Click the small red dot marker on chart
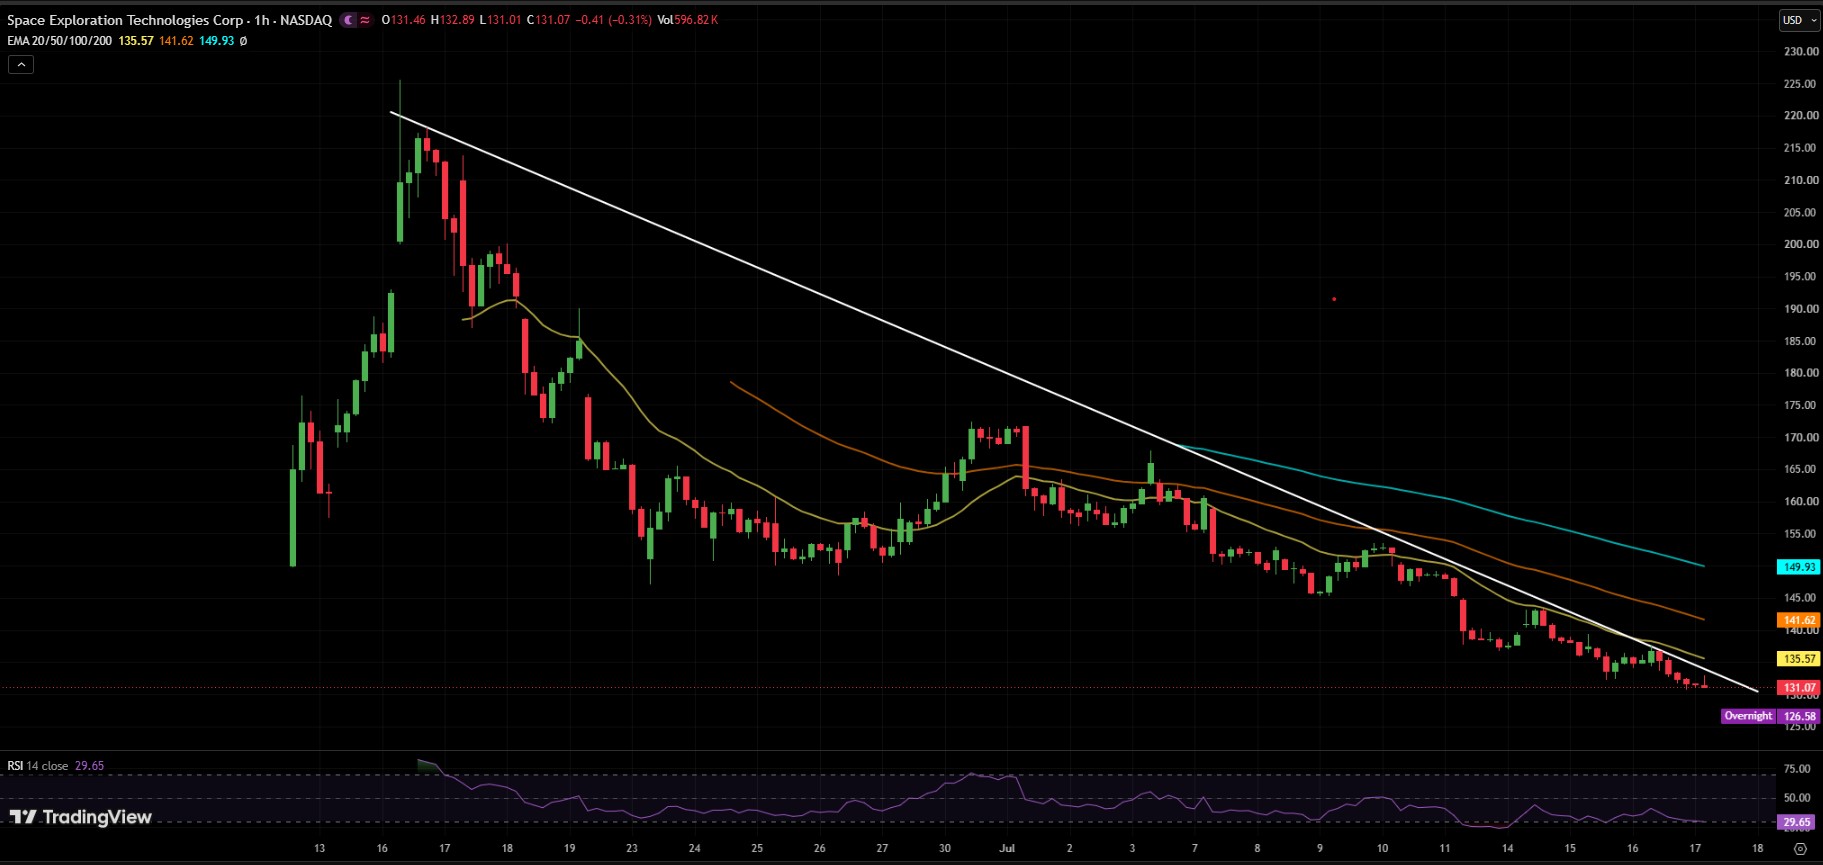The image size is (1823, 865). coord(1334,299)
